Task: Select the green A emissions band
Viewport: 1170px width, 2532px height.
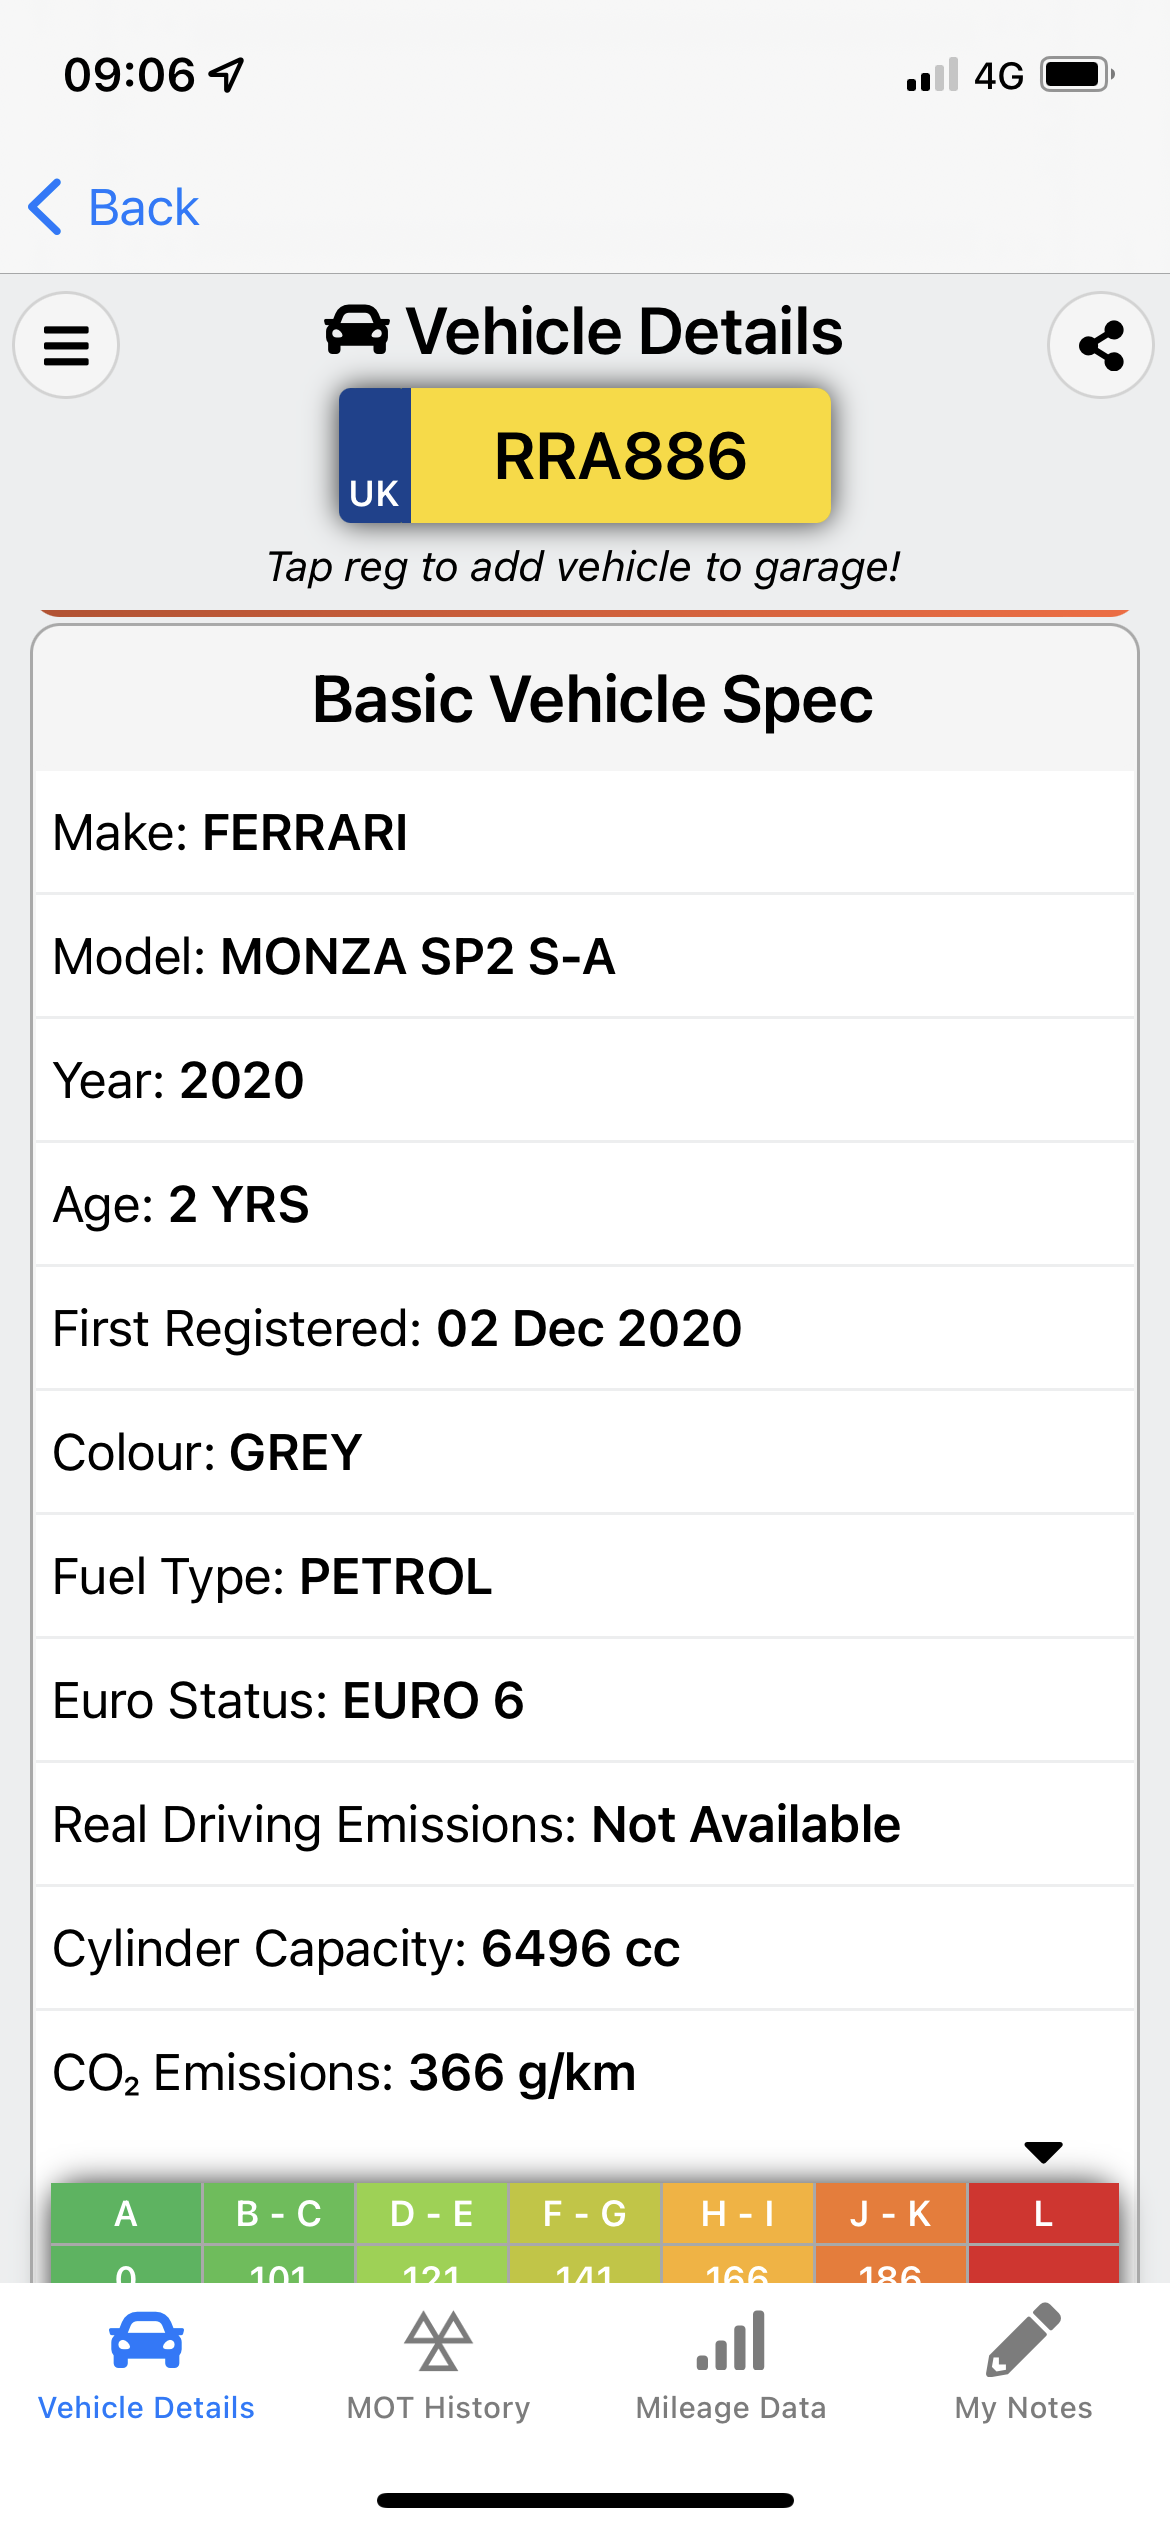Action: point(126,2232)
